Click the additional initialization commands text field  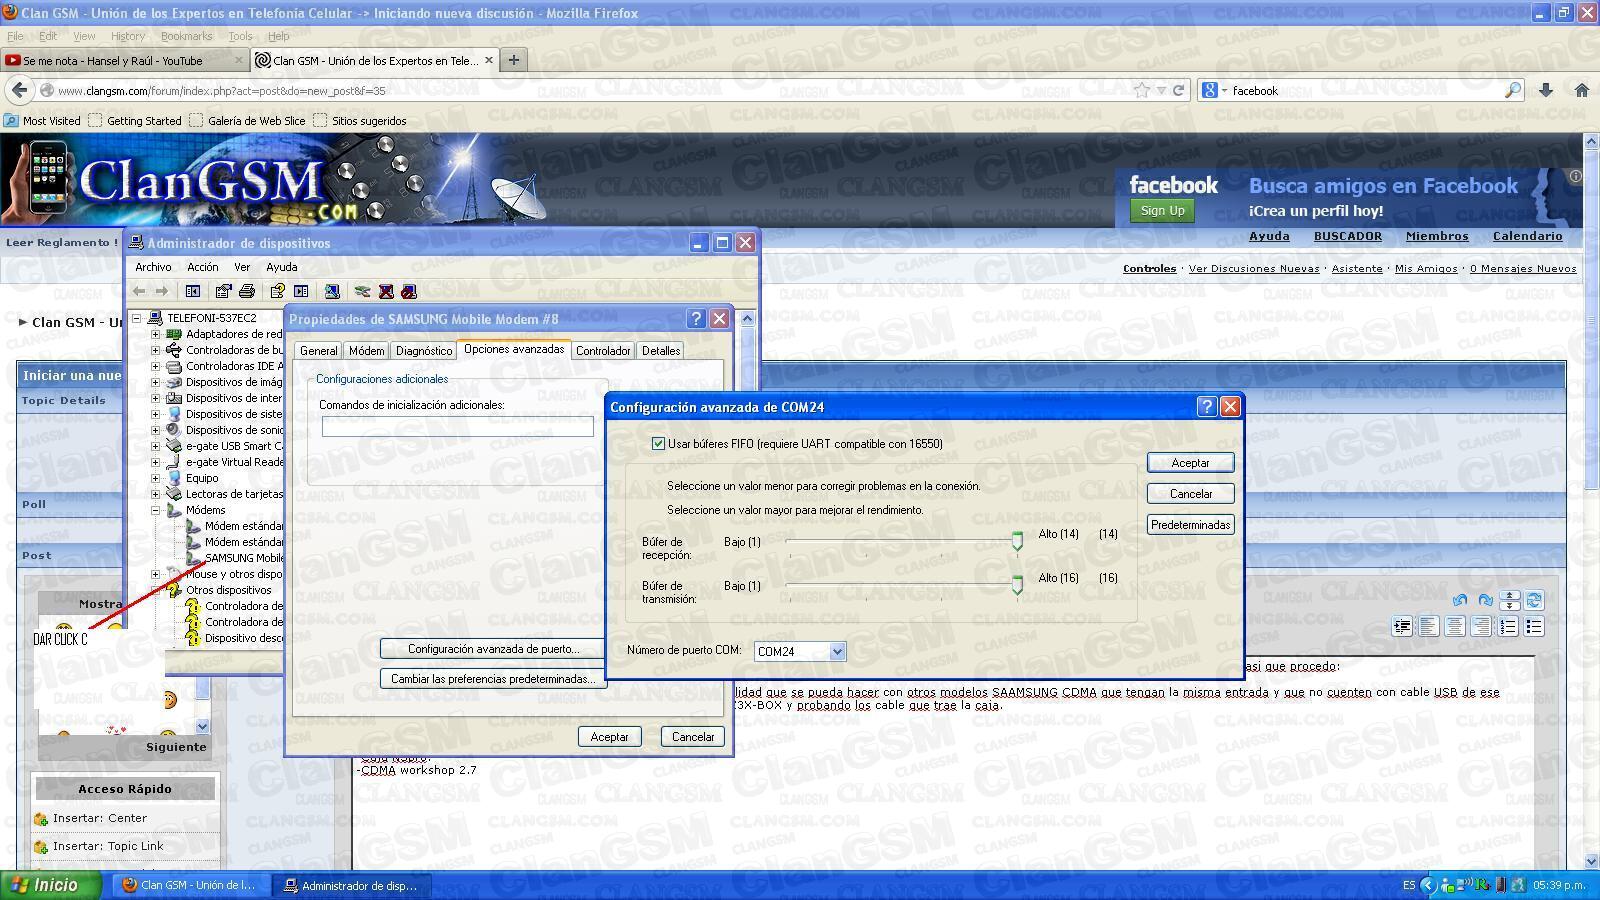(x=457, y=427)
